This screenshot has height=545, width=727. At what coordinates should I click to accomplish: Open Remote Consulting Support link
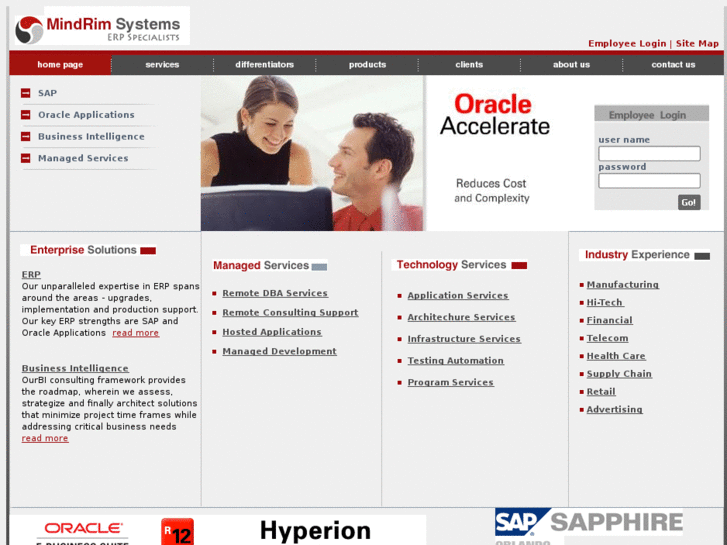point(290,313)
